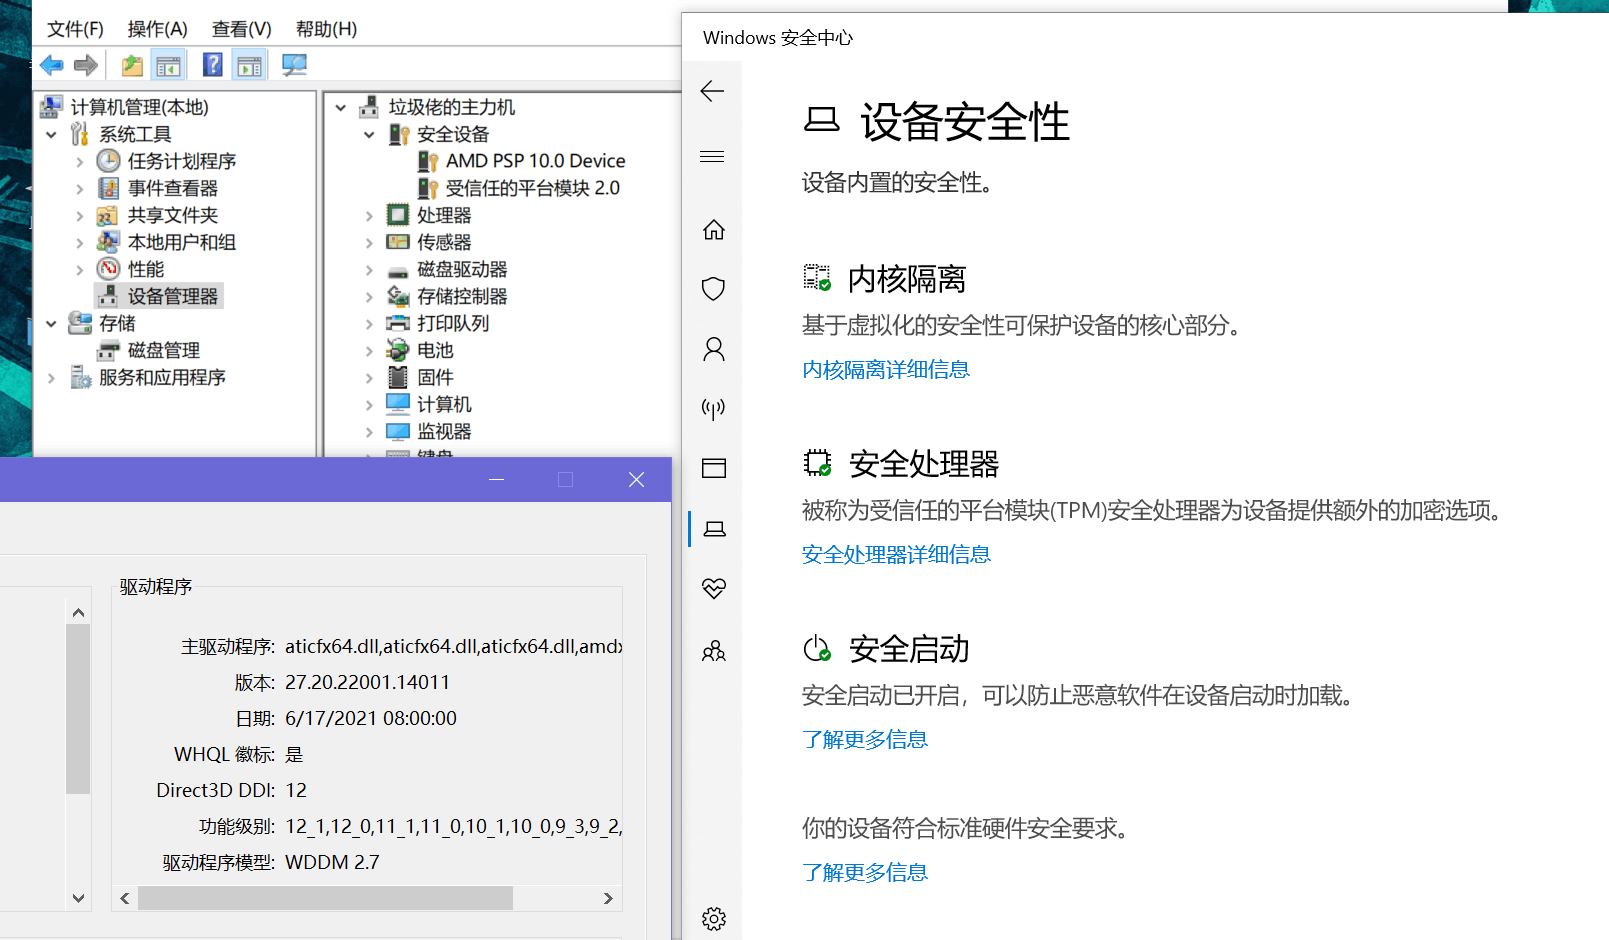Screen dimensions: 1609x940
Task: Click the 固件 firmware icon
Action: pyautogui.click(x=398, y=377)
